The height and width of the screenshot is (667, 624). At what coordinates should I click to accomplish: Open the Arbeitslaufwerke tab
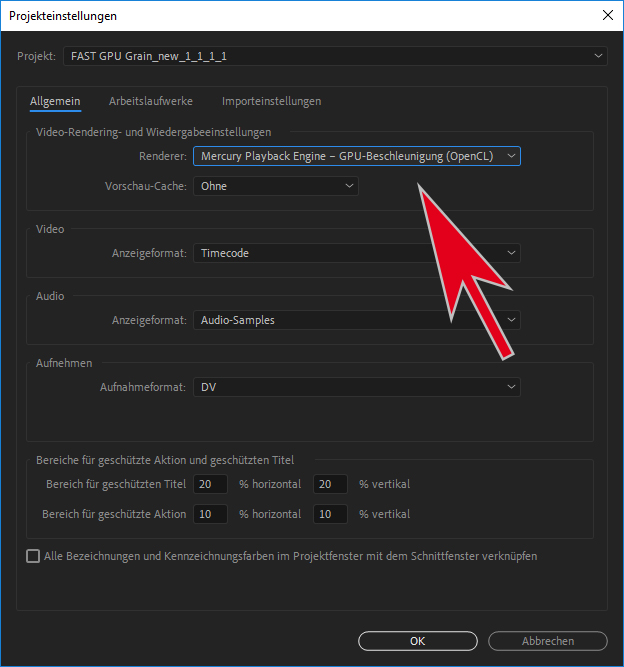151,101
